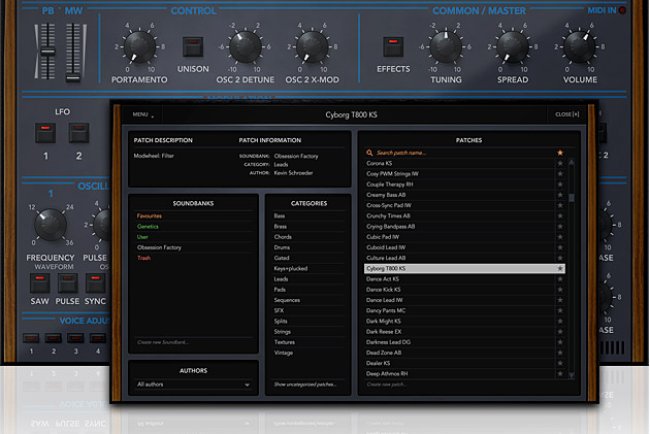Toggle LFO button 1
This screenshot has width=650, height=434.
coord(46,133)
